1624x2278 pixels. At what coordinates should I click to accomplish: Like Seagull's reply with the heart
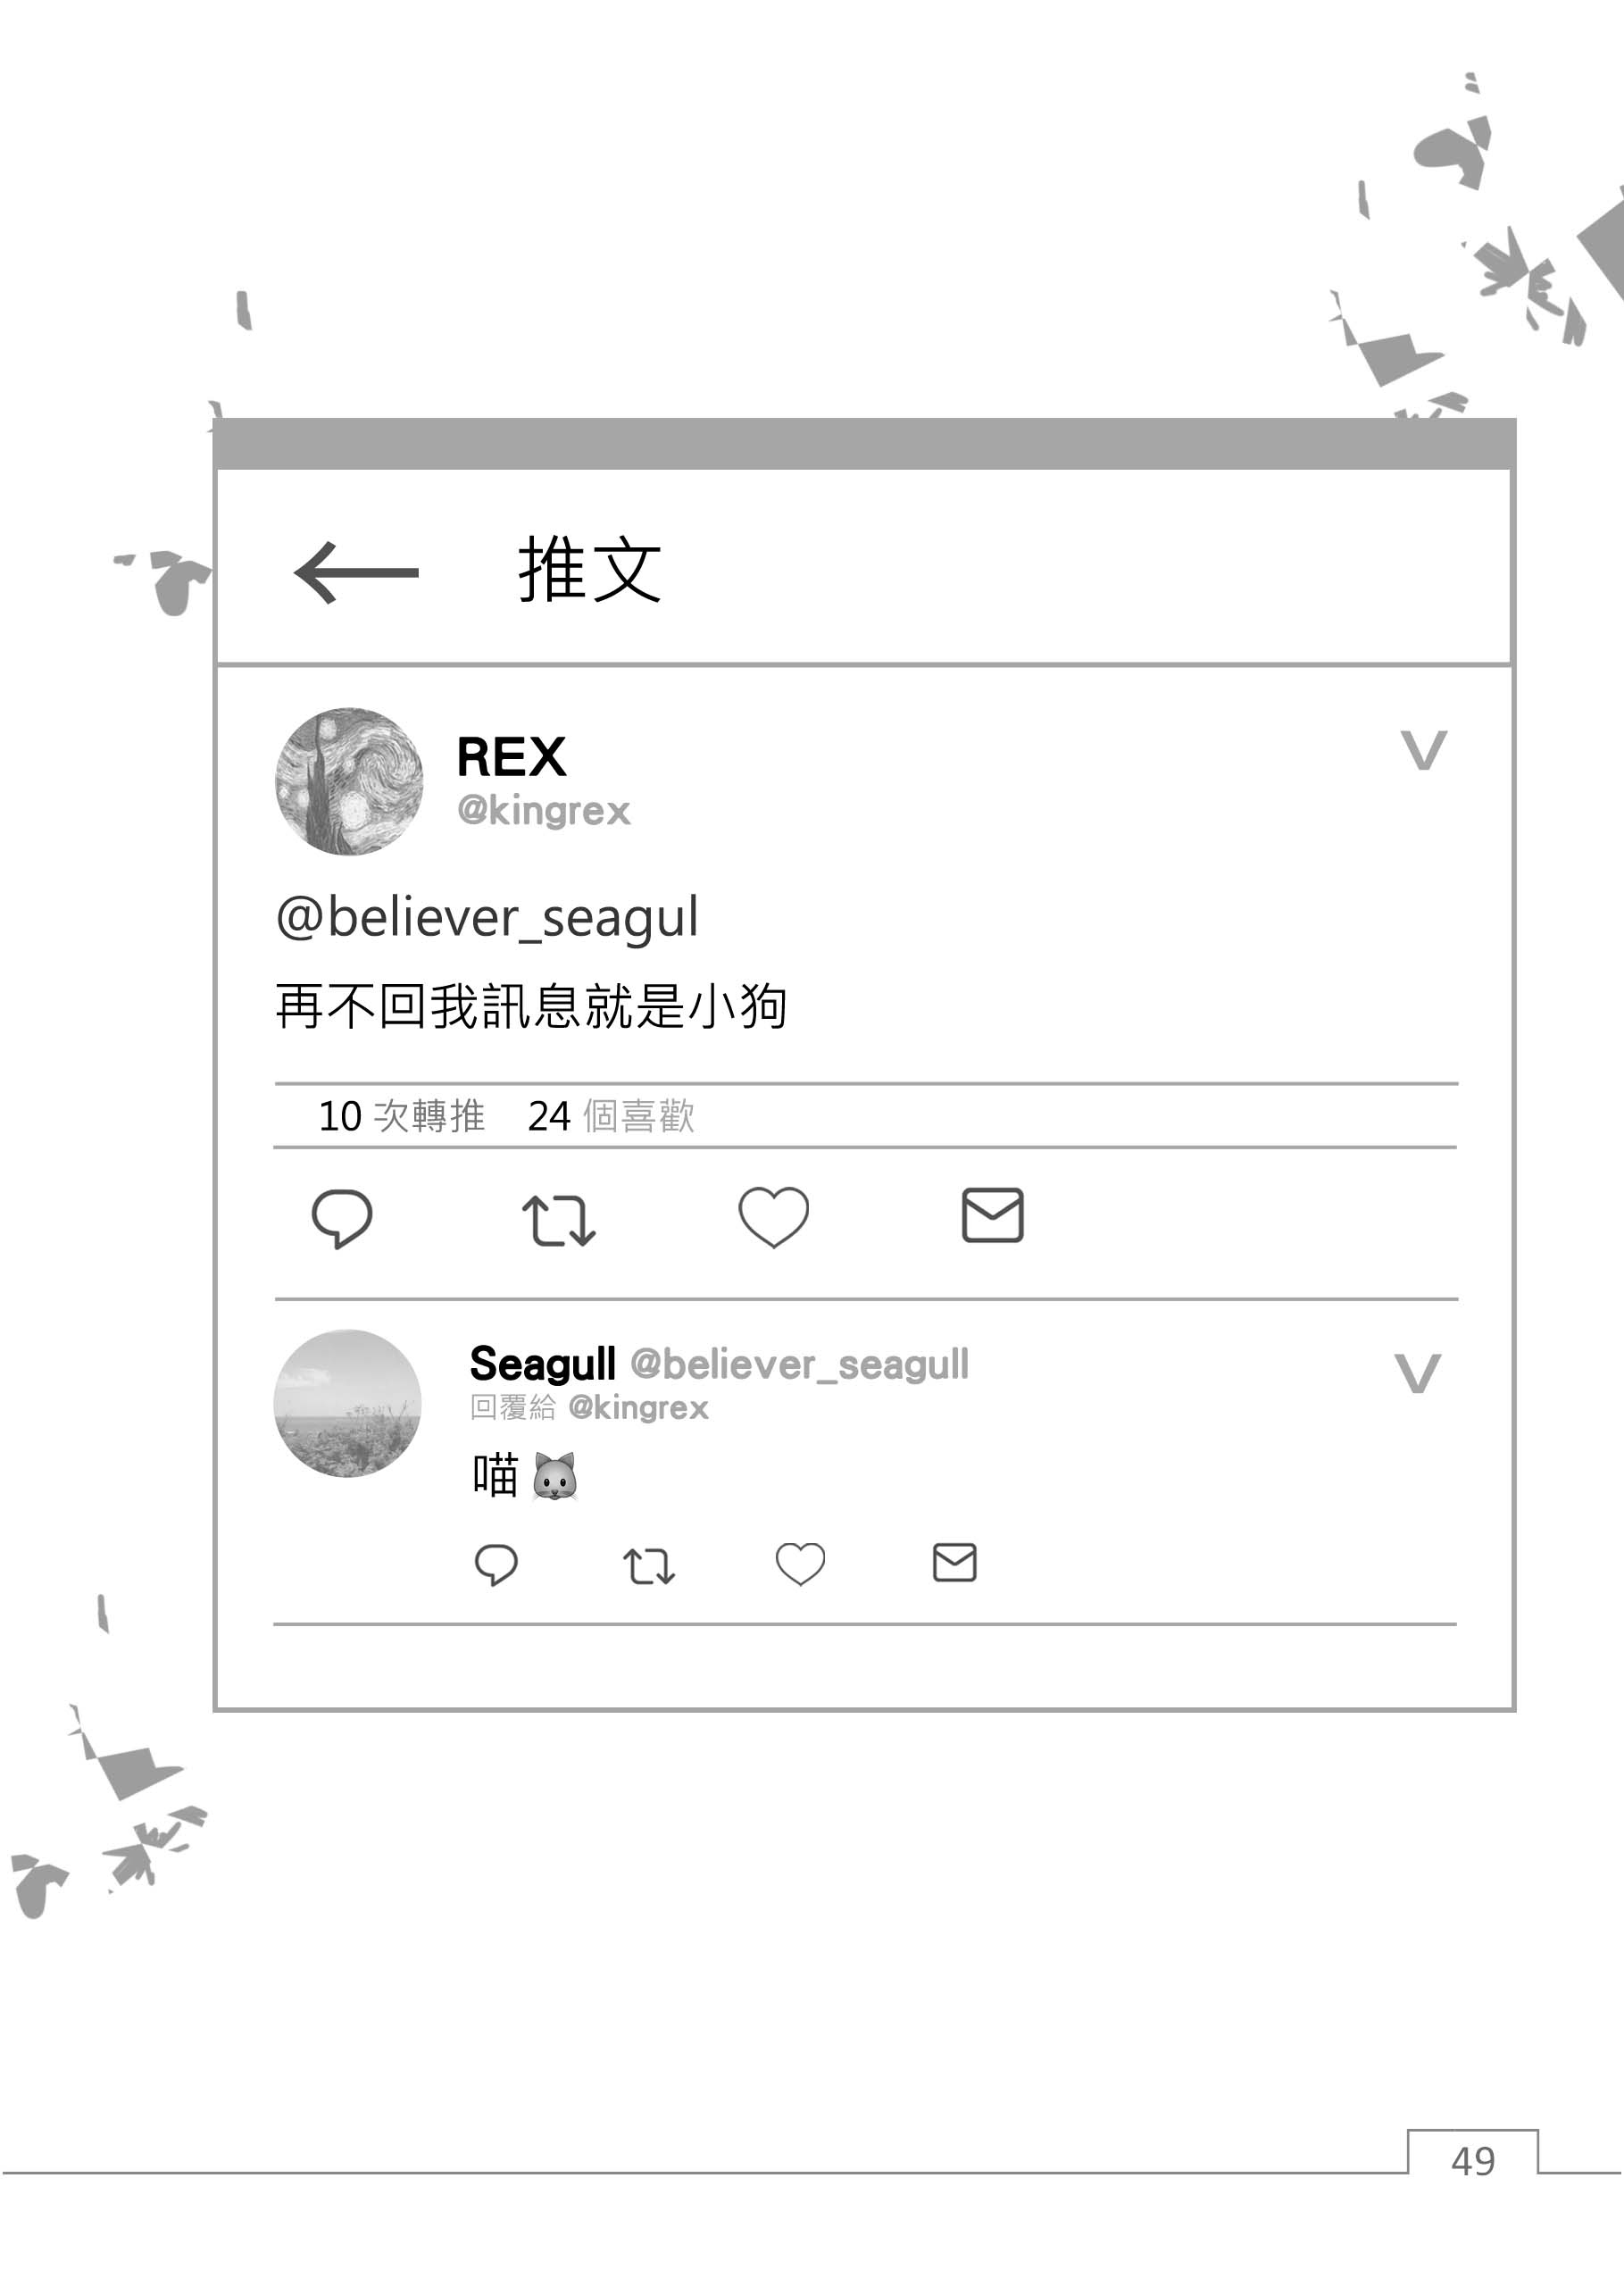click(x=800, y=1564)
